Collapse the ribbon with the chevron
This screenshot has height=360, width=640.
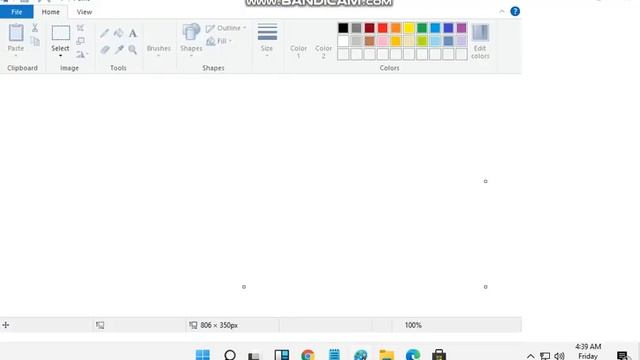tap(502, 11)
